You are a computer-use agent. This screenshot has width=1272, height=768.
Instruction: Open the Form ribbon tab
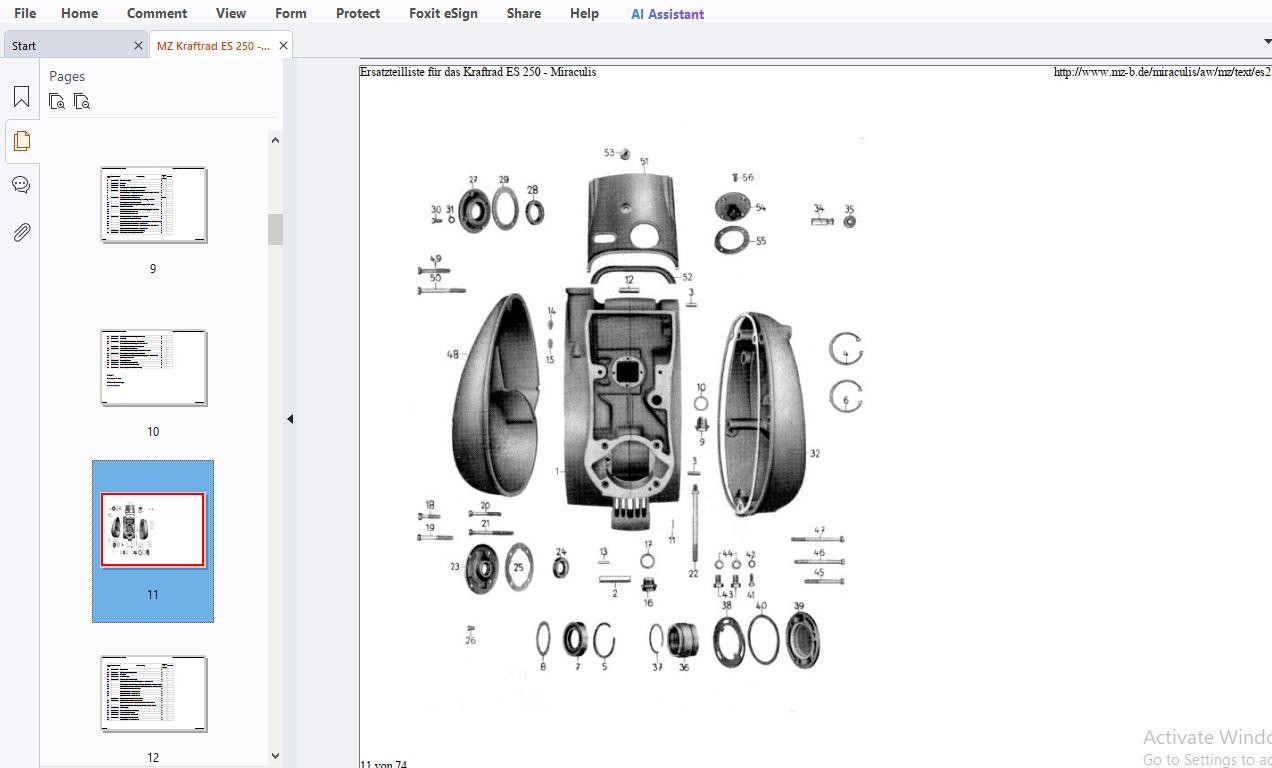point(291,13)
